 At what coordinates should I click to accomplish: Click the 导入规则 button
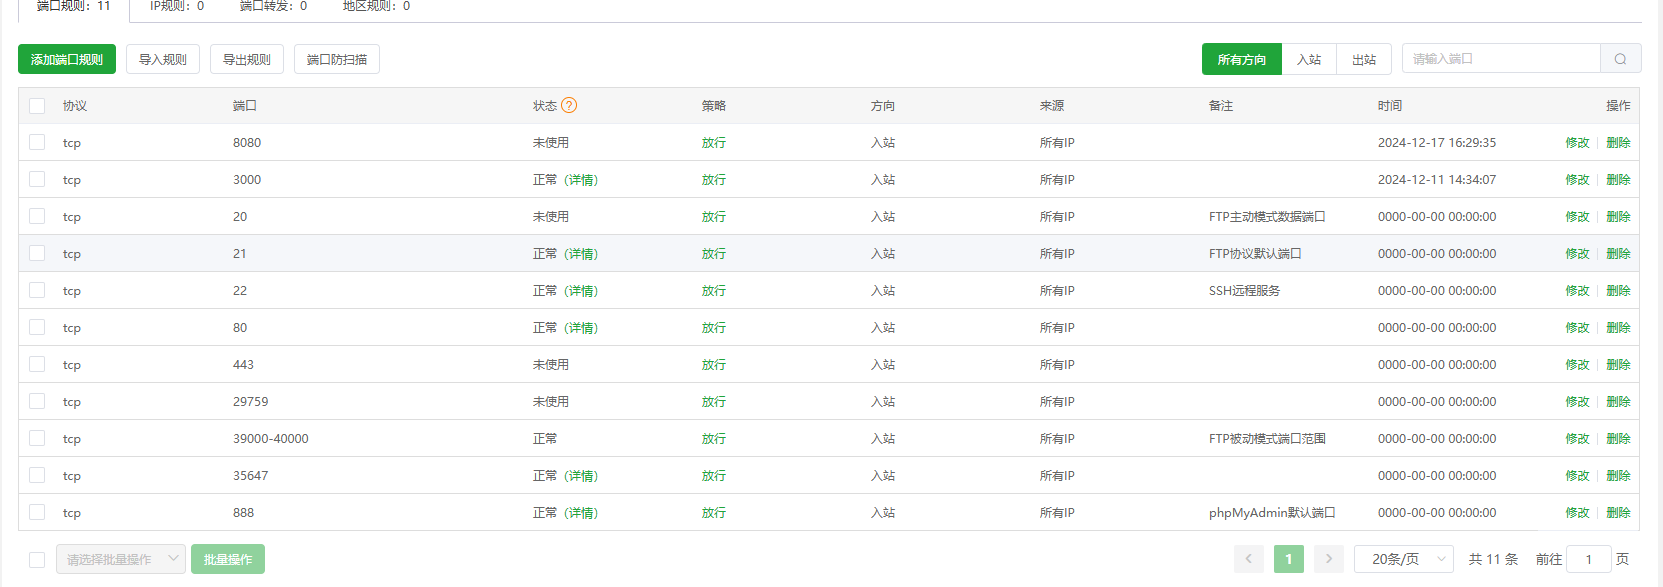pos(163,59)
